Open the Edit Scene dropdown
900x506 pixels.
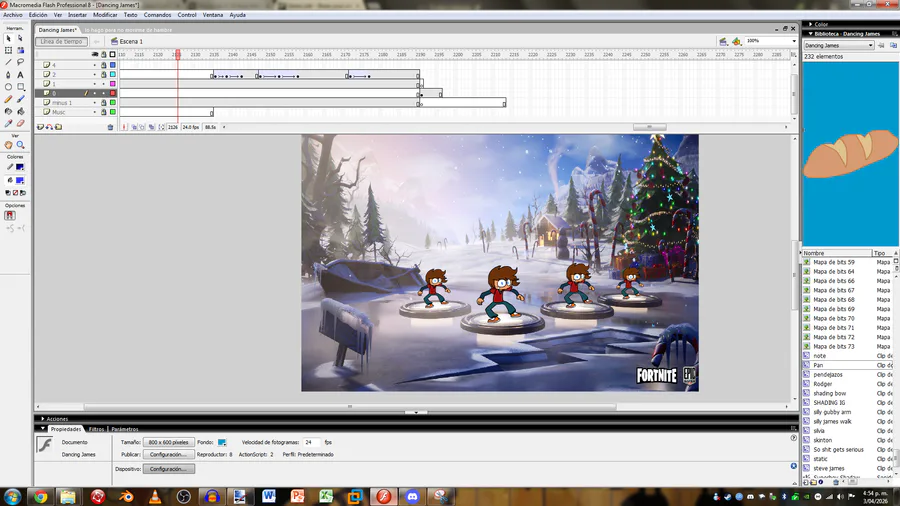723,41
